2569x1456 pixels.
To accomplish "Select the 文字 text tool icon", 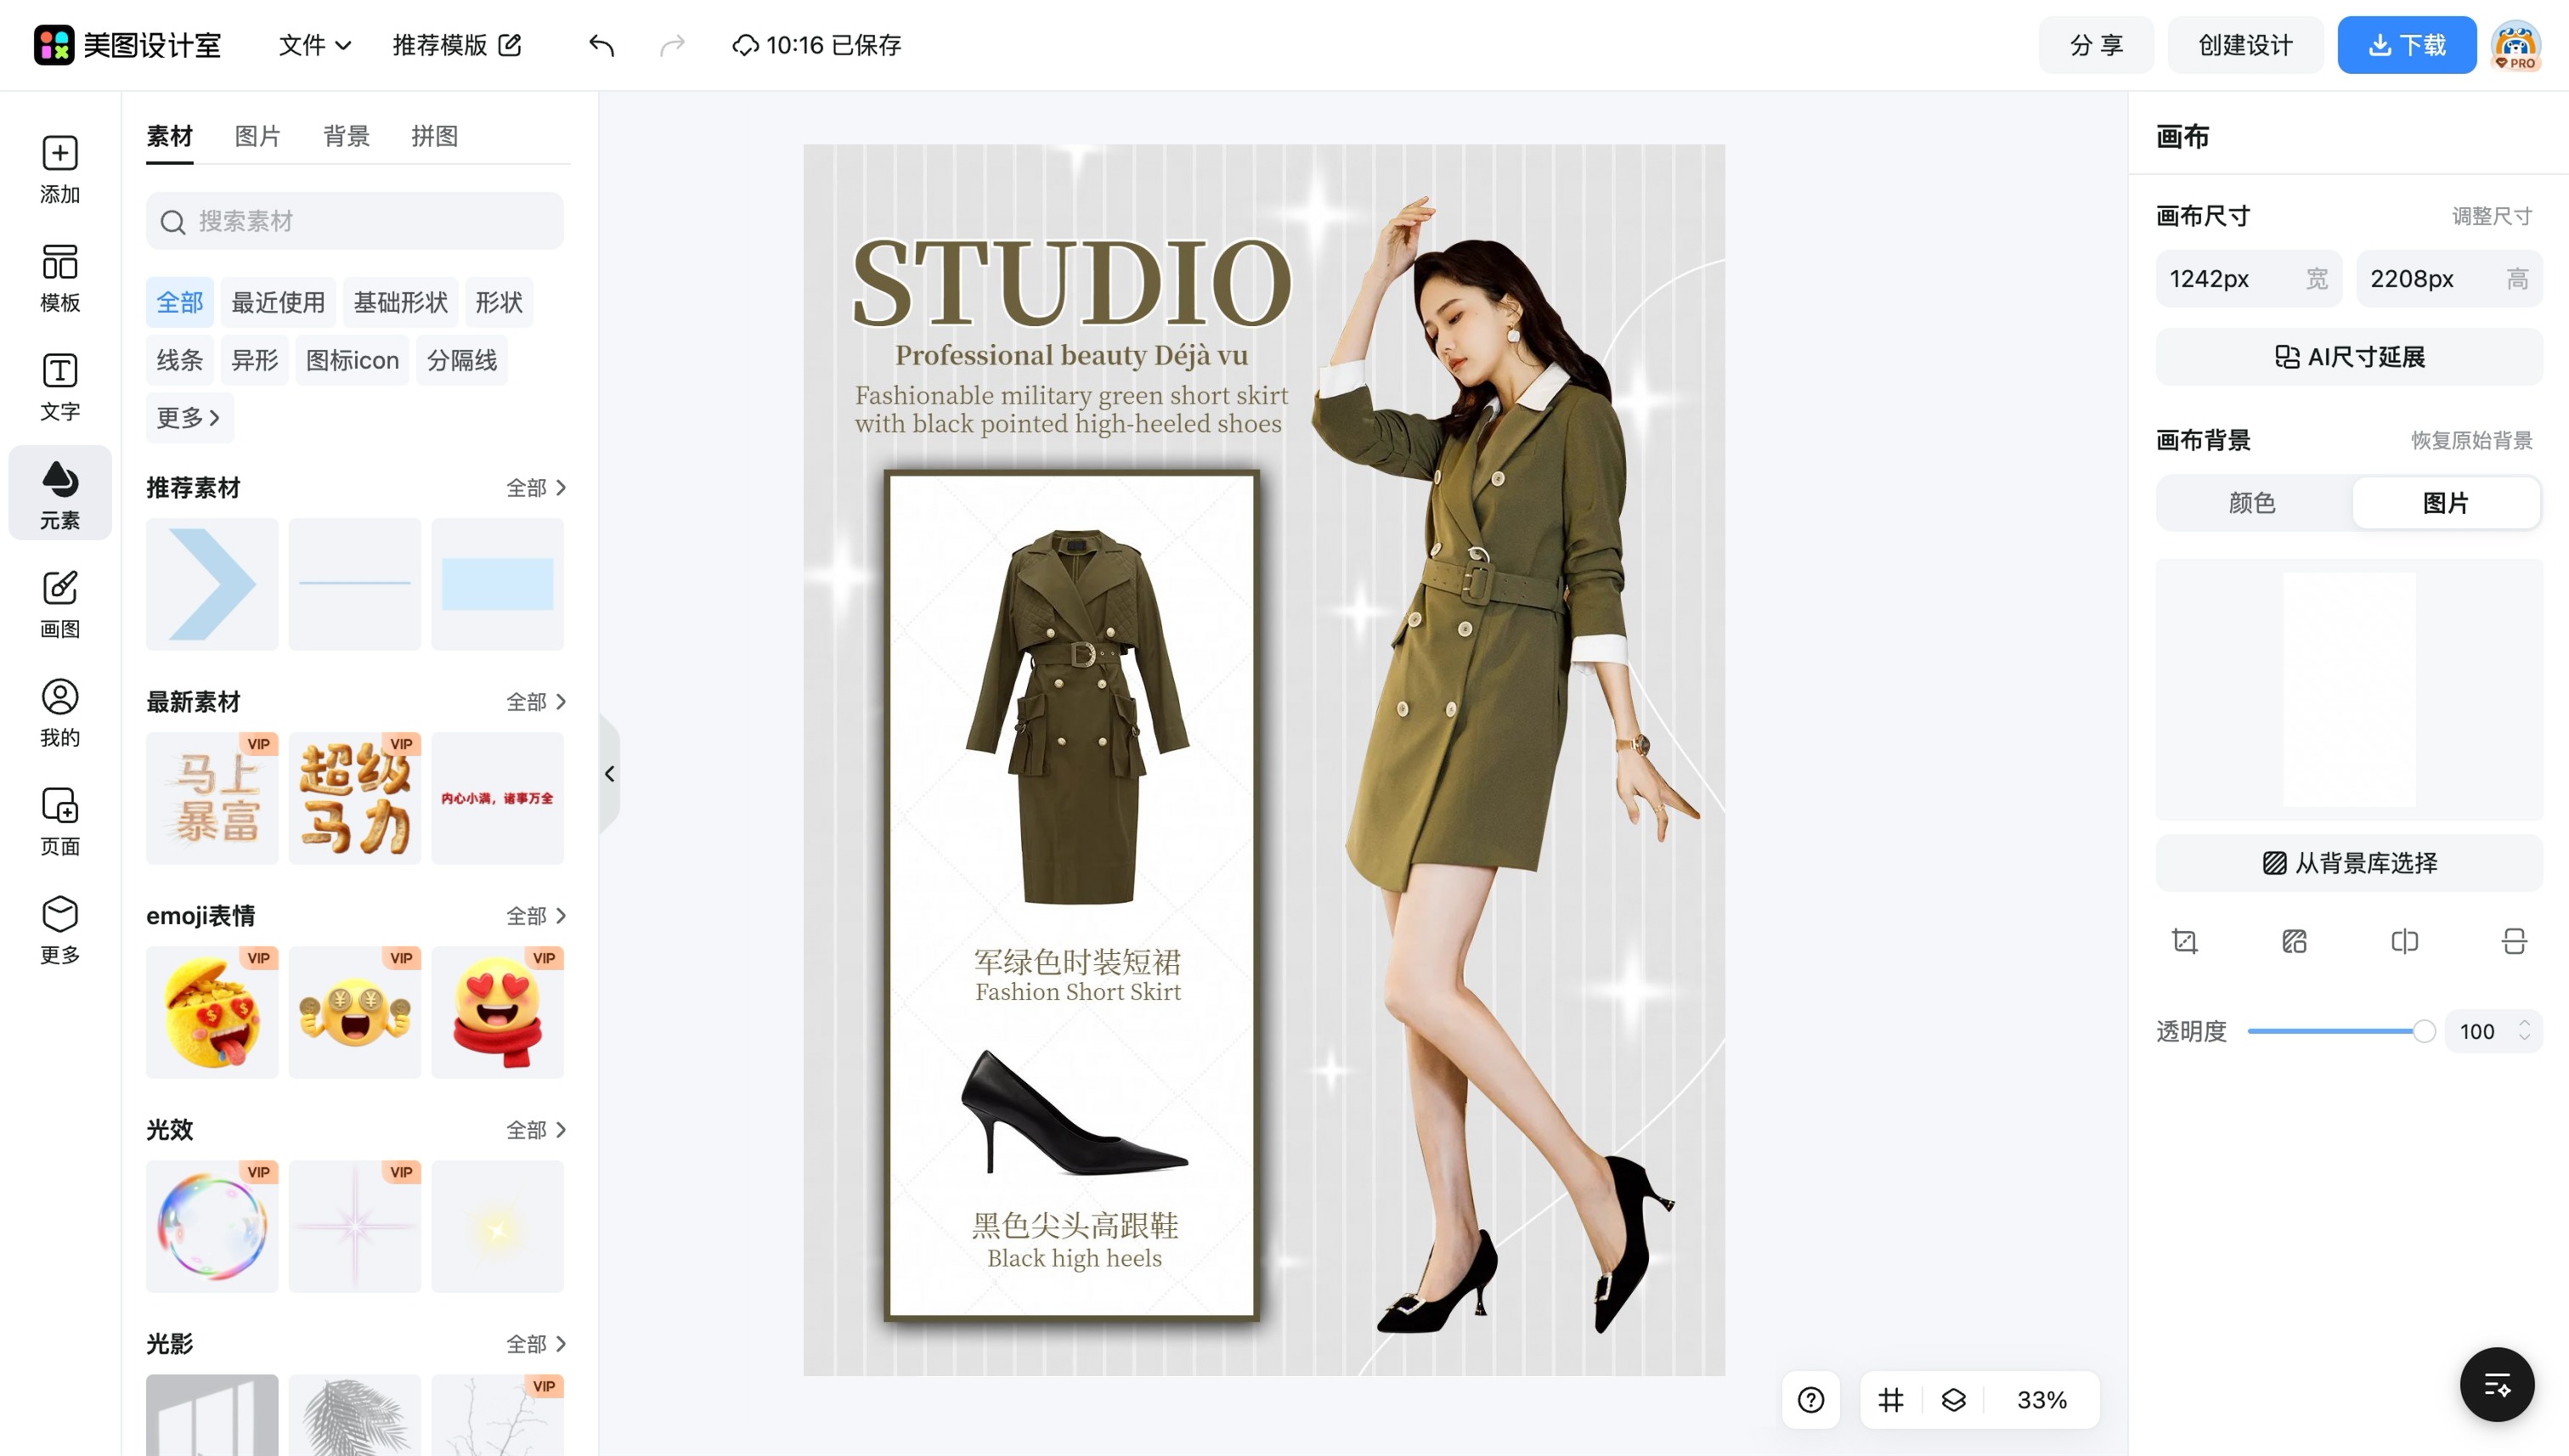I will (x=60, y=387).
